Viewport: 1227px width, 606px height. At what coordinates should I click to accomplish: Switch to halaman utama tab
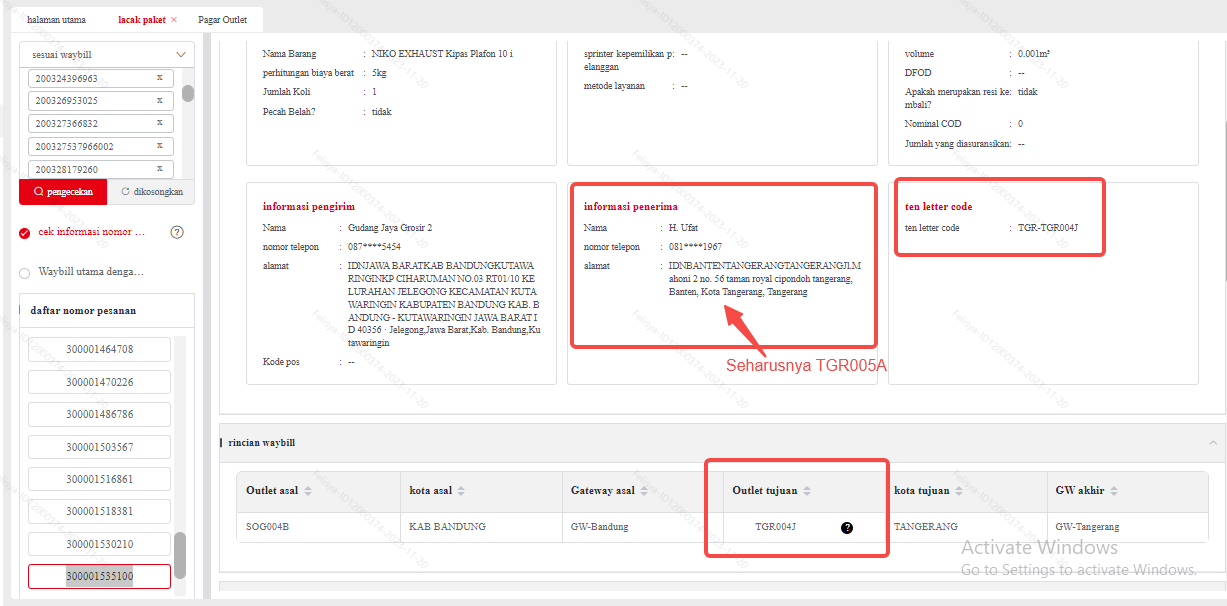(56, 20)
